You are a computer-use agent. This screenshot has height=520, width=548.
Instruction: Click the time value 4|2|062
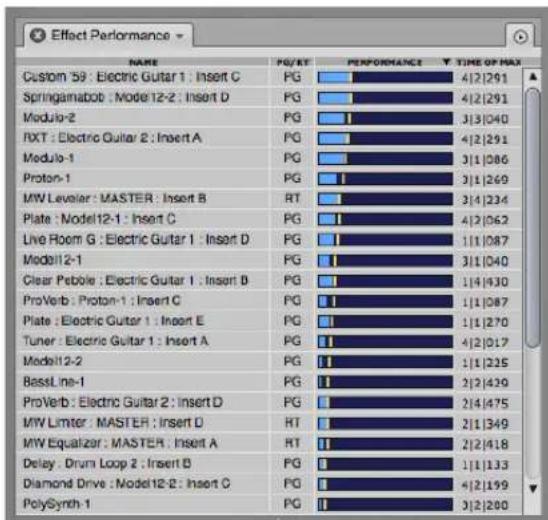coord(485,221)
